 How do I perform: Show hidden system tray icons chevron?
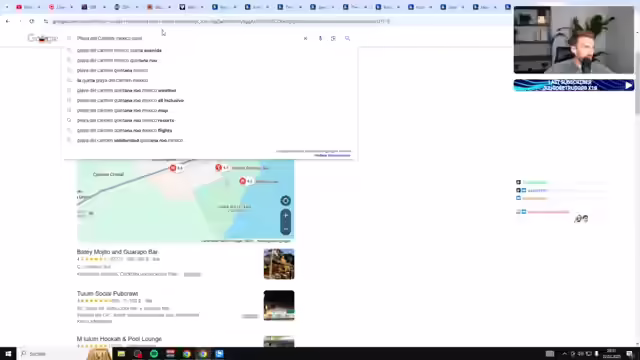[564, 354]
